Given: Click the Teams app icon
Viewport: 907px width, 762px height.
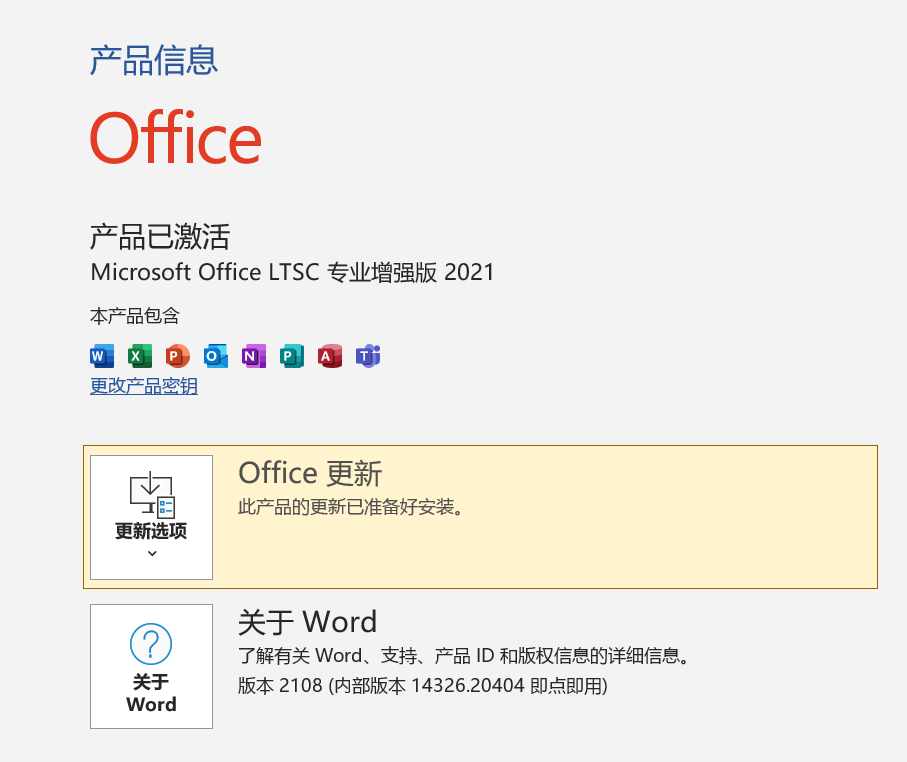Looking at the screenshot, I should click(x=368, y=356).
